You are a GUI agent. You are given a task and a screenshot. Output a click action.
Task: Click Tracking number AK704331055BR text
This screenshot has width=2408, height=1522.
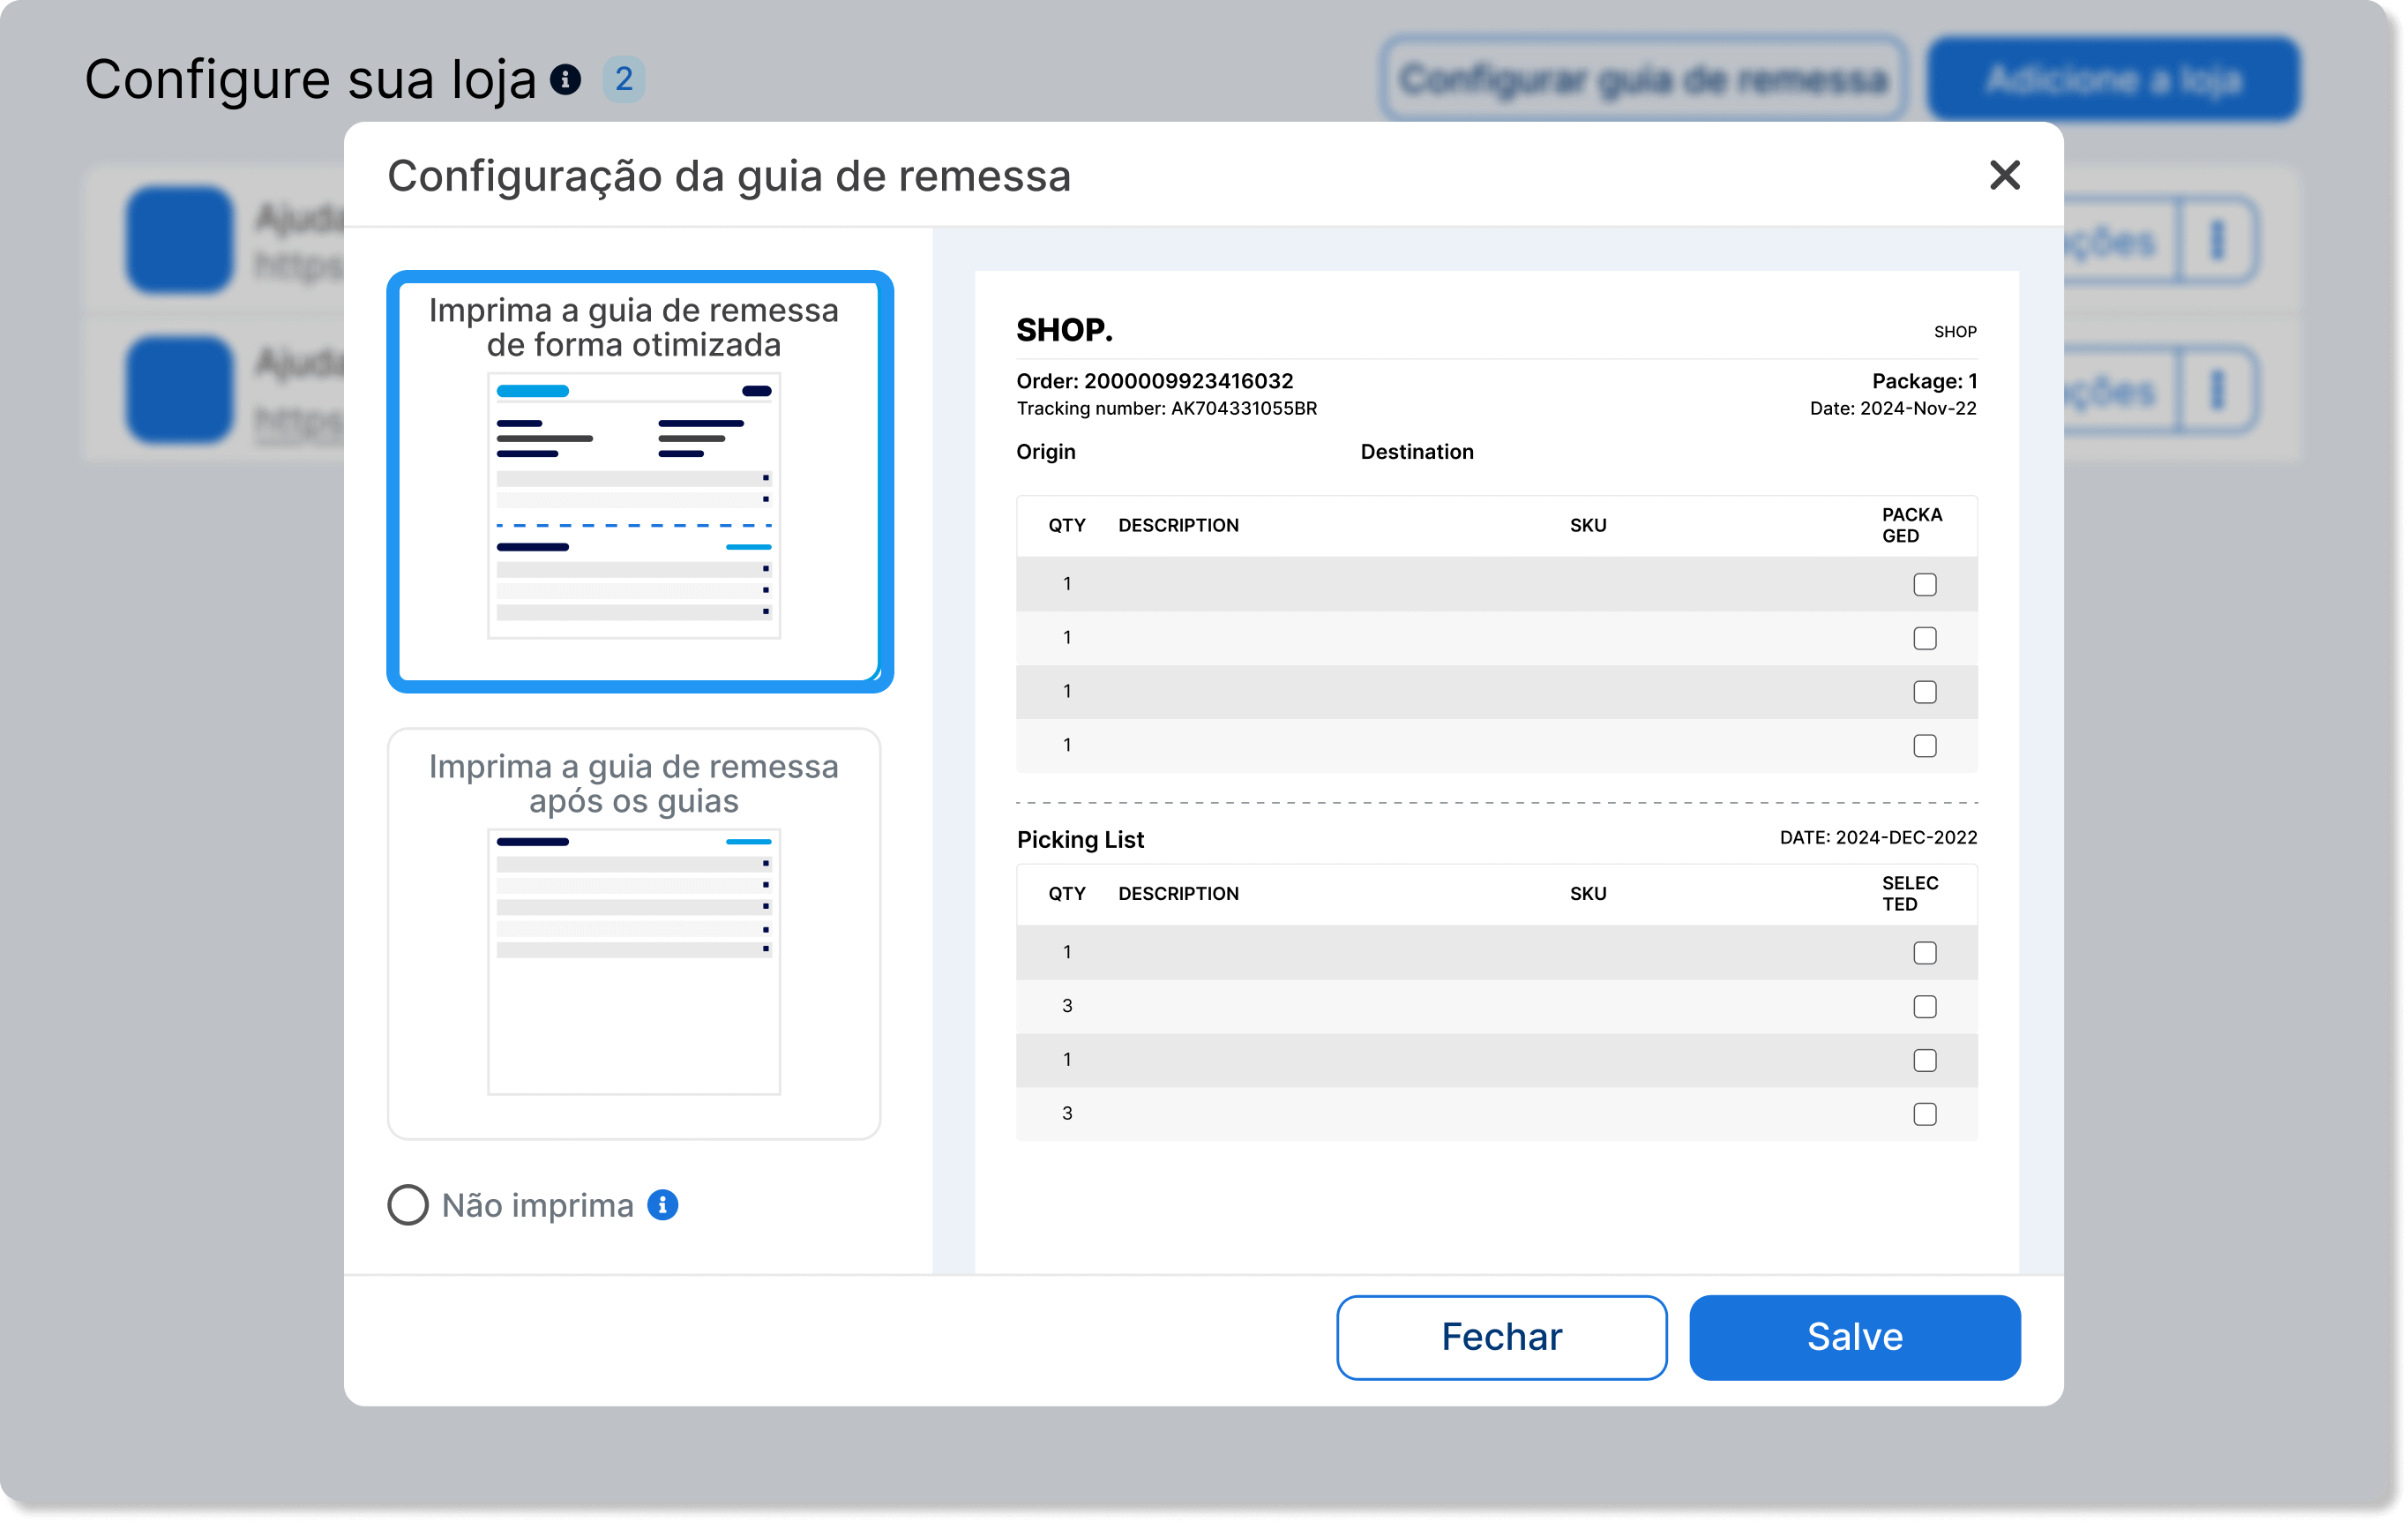tap(1167, 408)
